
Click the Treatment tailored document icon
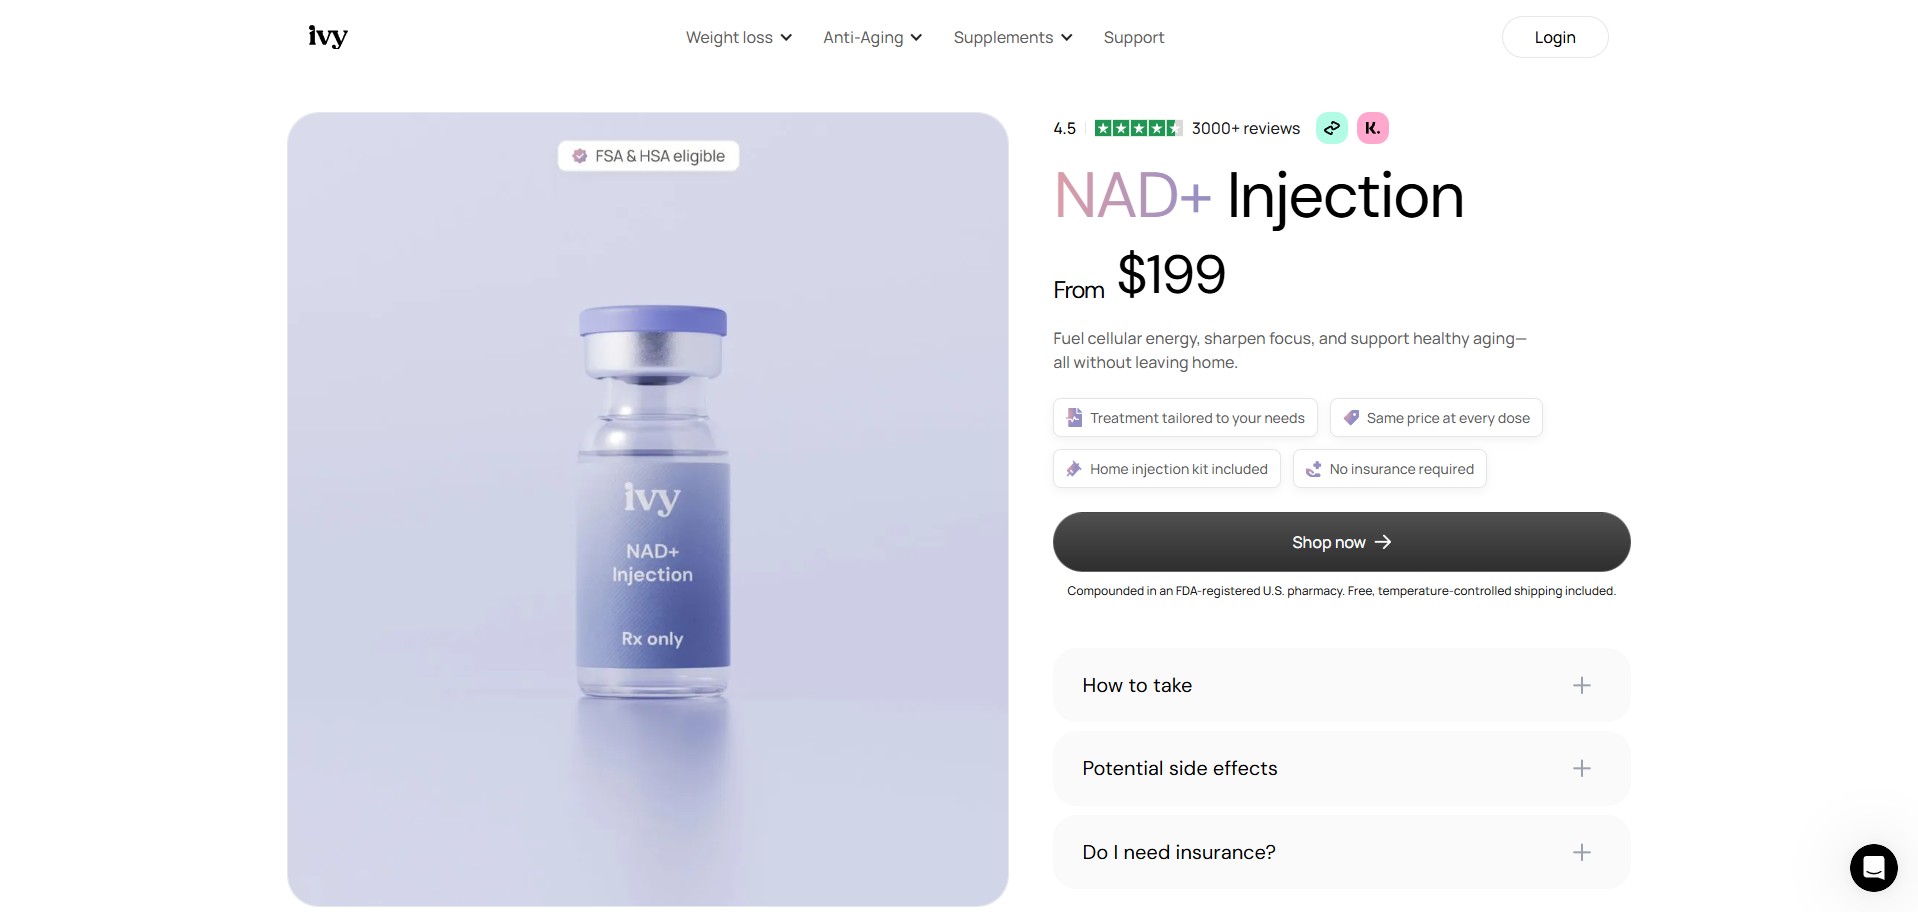pos(1074,418)
